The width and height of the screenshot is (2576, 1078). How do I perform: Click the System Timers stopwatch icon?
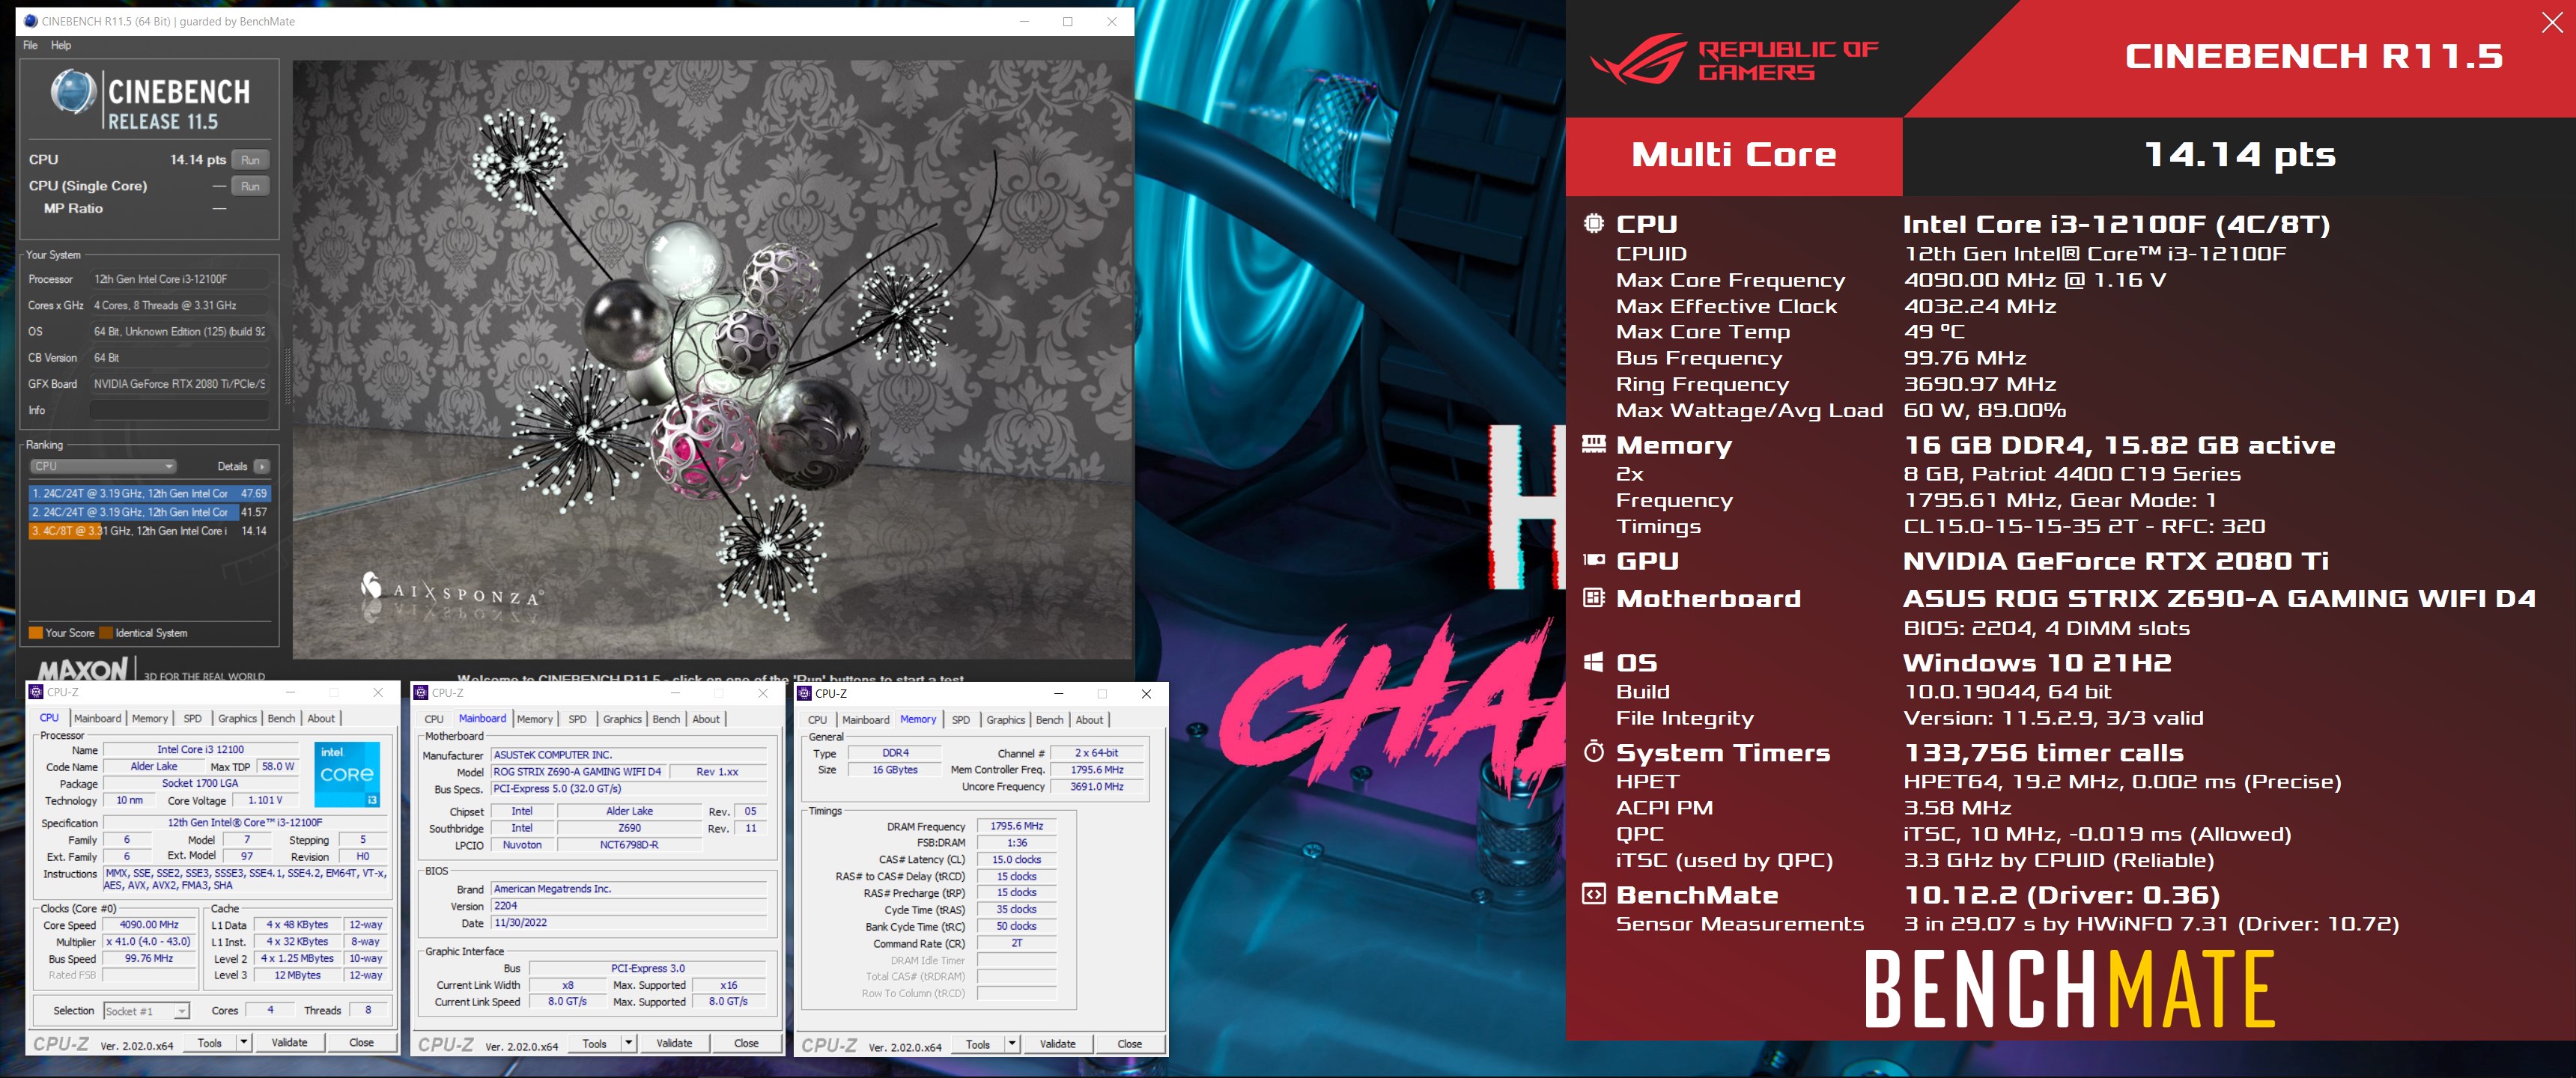[1594, 752]
